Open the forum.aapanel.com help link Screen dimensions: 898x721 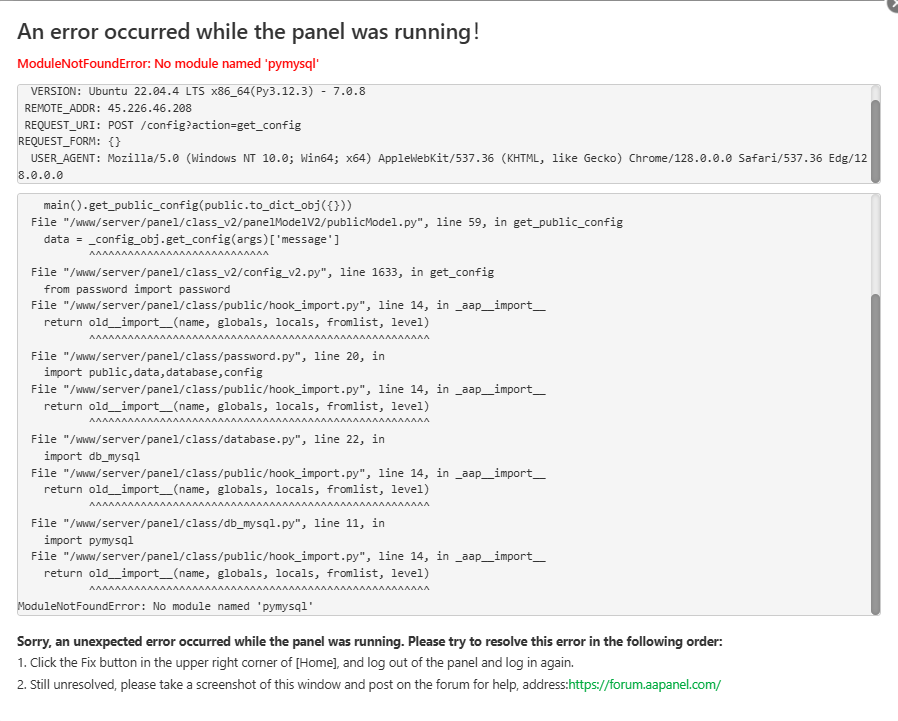click(644, 685)
